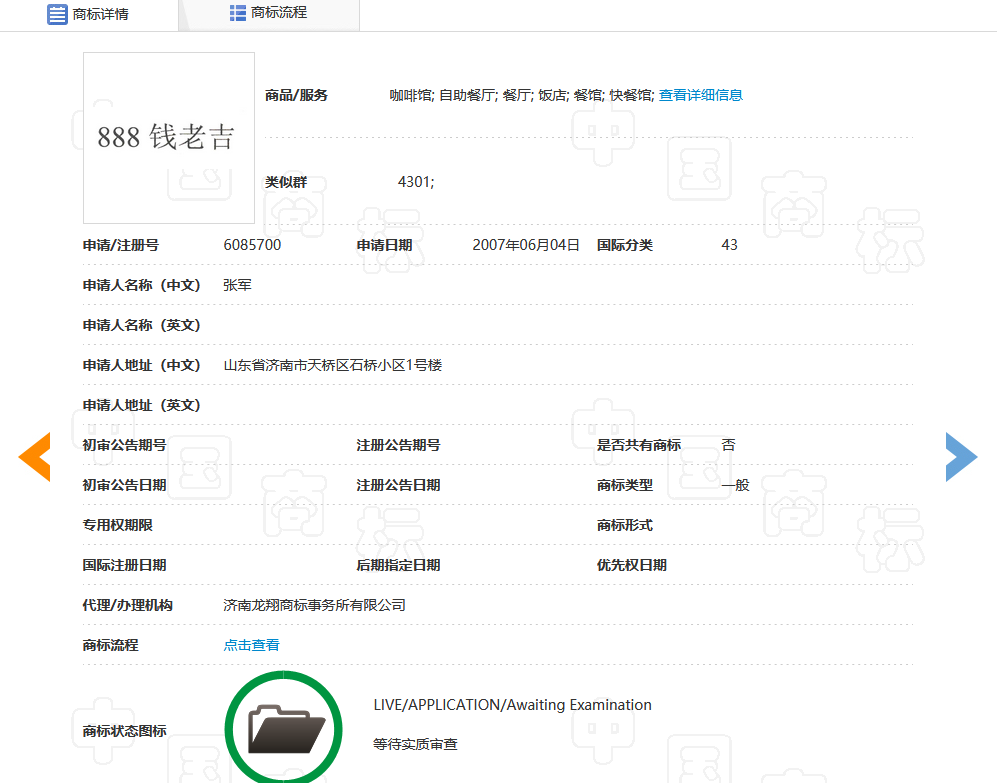The image size is (997, 783).
Task: Click the blue right navigation arrow
Action: [x=961, y=456]
